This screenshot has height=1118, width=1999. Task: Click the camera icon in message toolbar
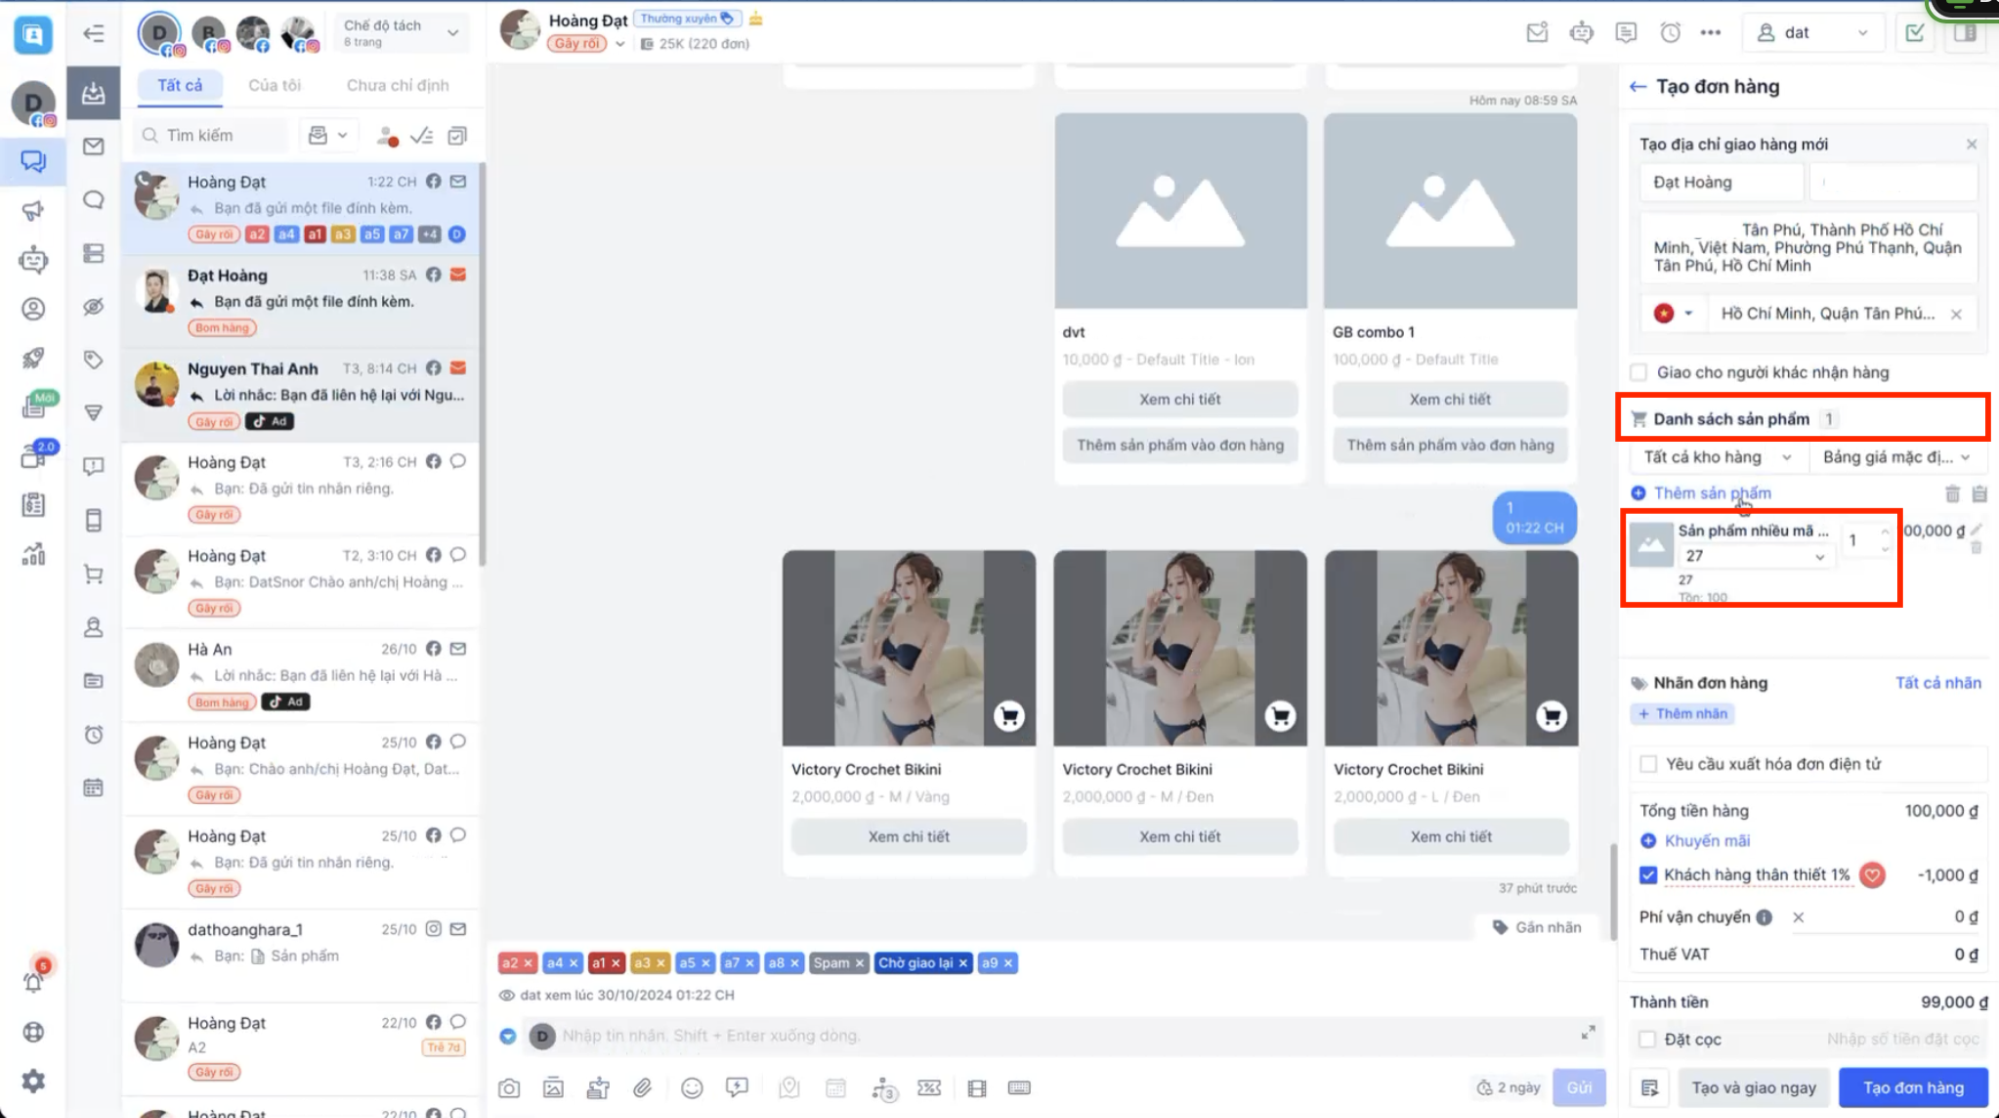(509, 1088)
